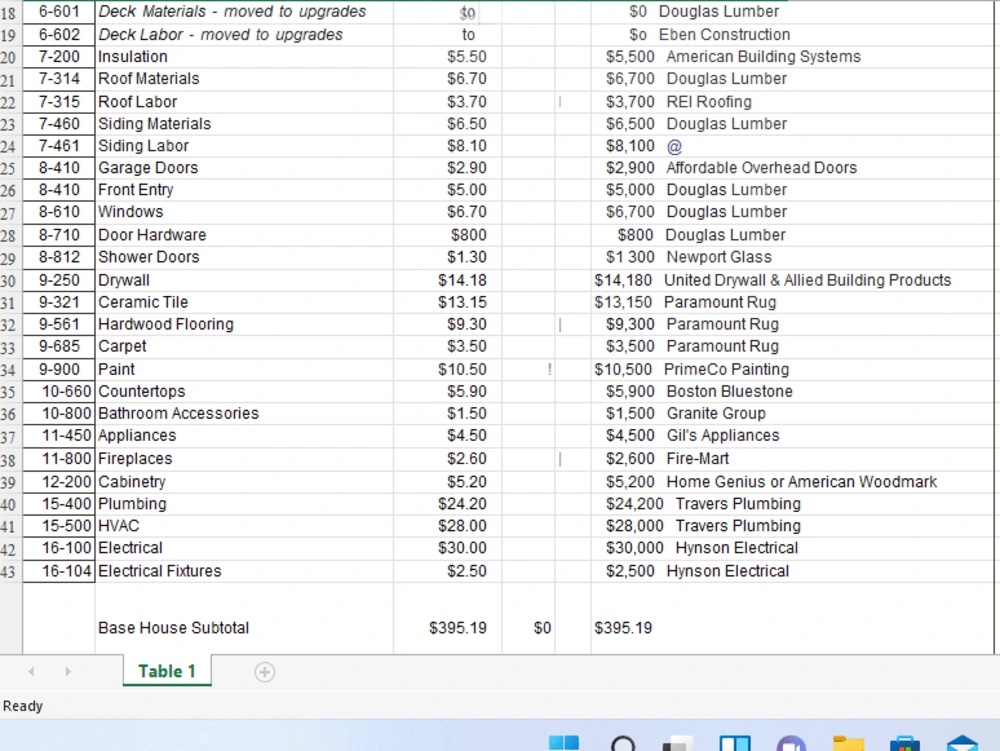
Task: Click the Siding Materials cell
Action: pyautogui.click(x=244, y=124)
